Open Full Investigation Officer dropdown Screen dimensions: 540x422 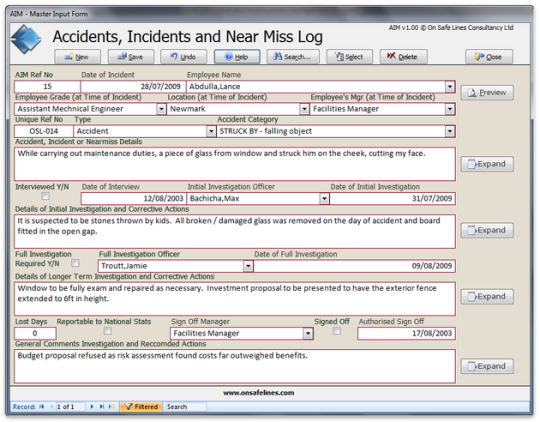click(x=248, y=266)
